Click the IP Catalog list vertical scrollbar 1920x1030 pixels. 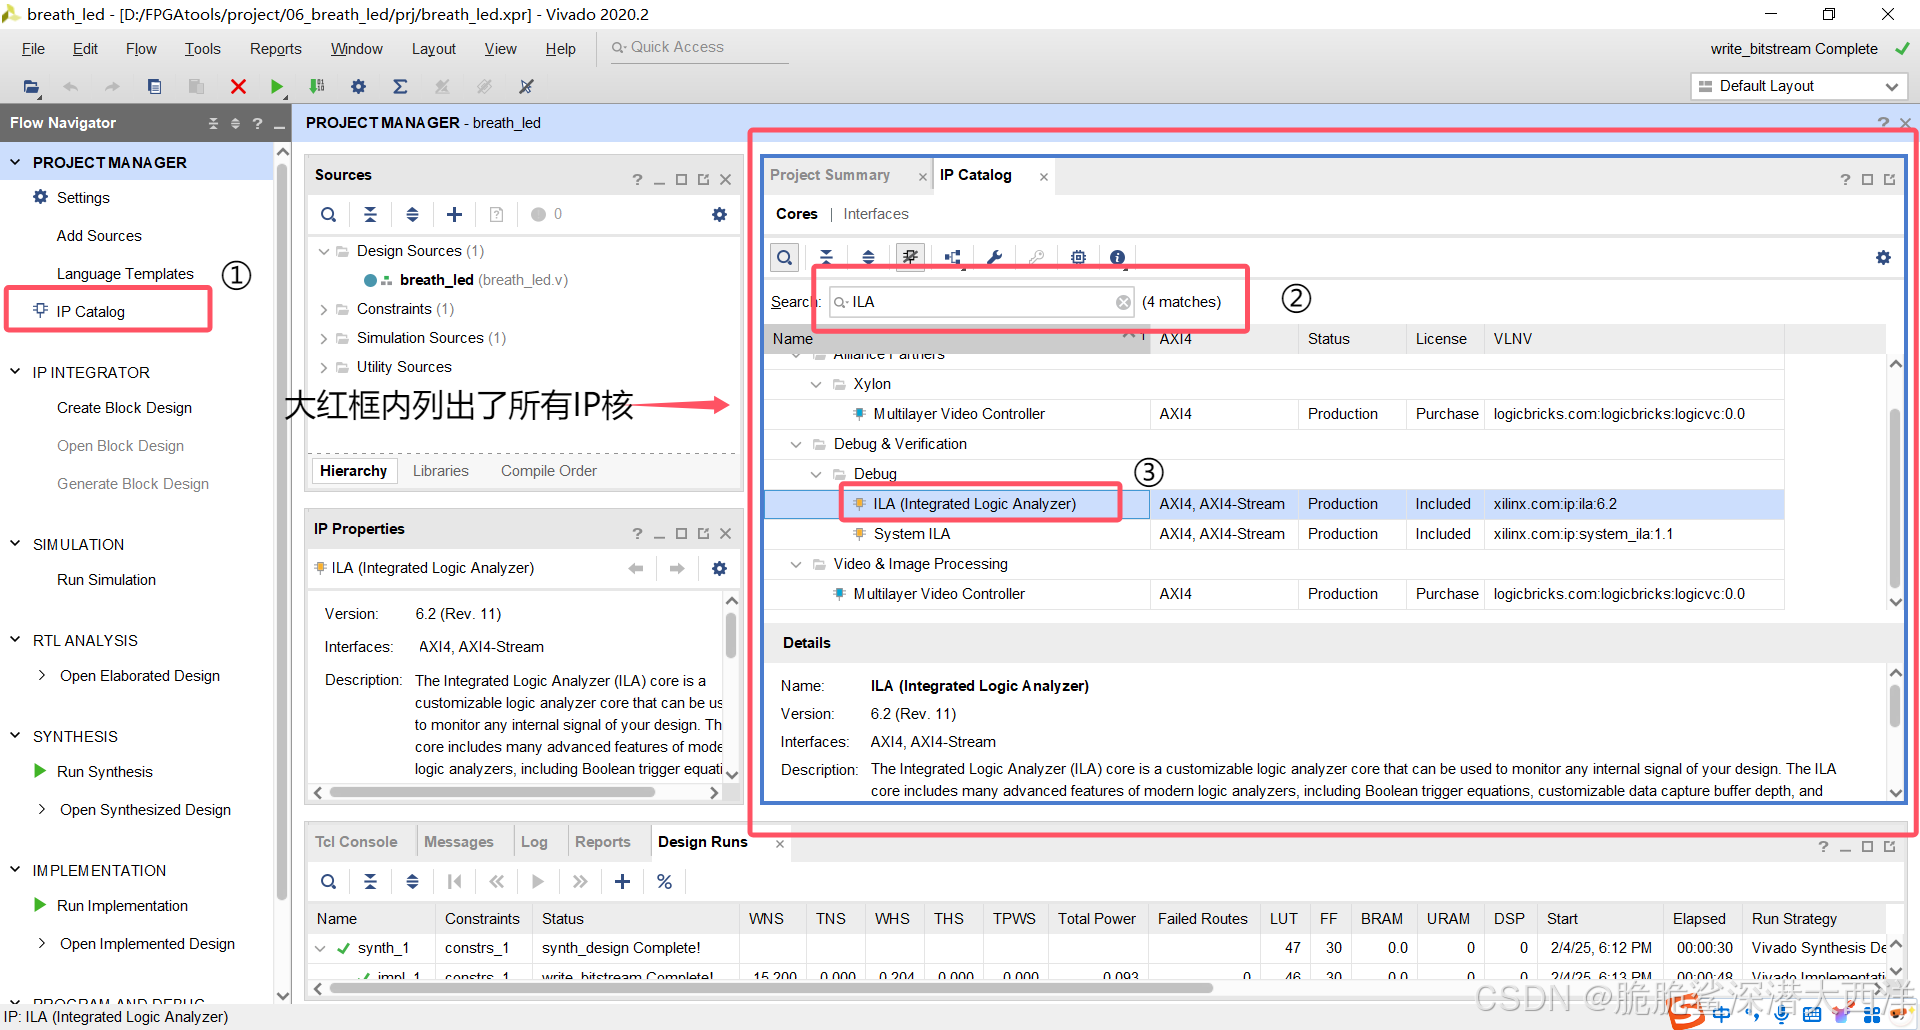click(x=1895, y=498)
